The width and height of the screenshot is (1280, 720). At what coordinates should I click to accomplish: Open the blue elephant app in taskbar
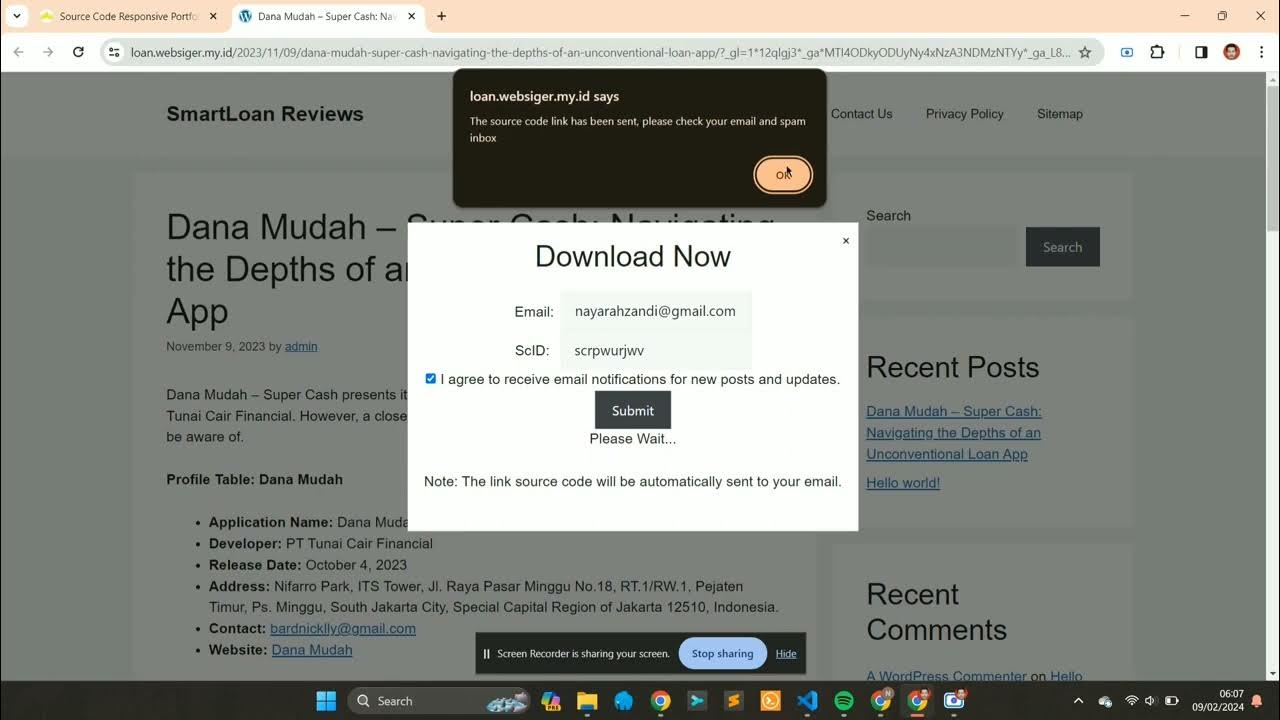pyautogui.click(x=623, y=701)
